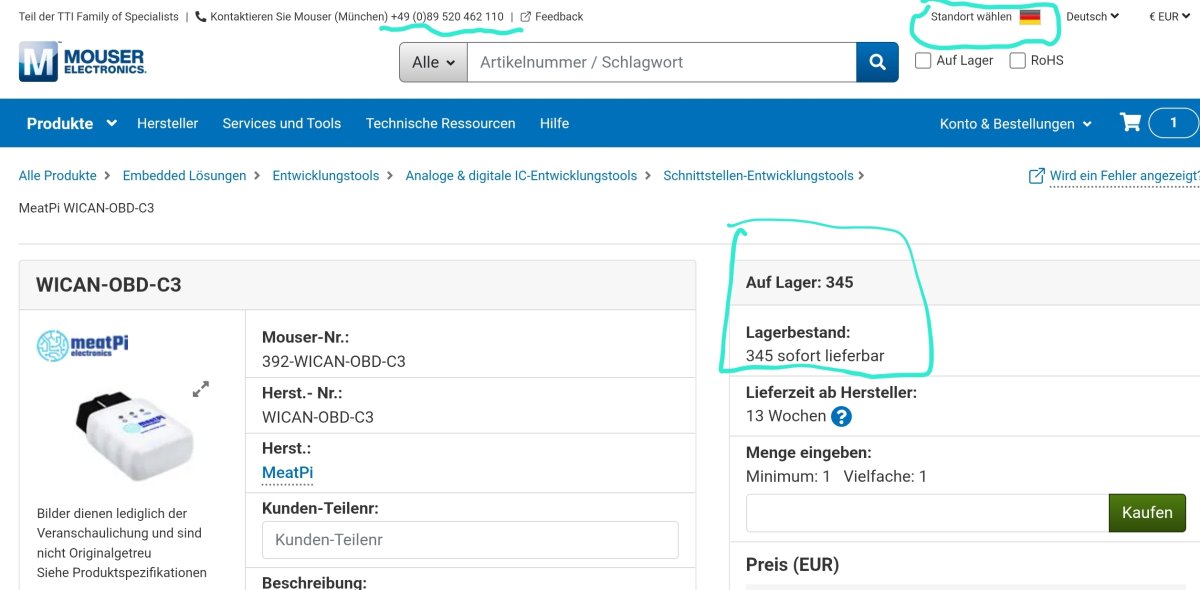
Task: Click the magnifying glass search button
Action: coord(877,62)
